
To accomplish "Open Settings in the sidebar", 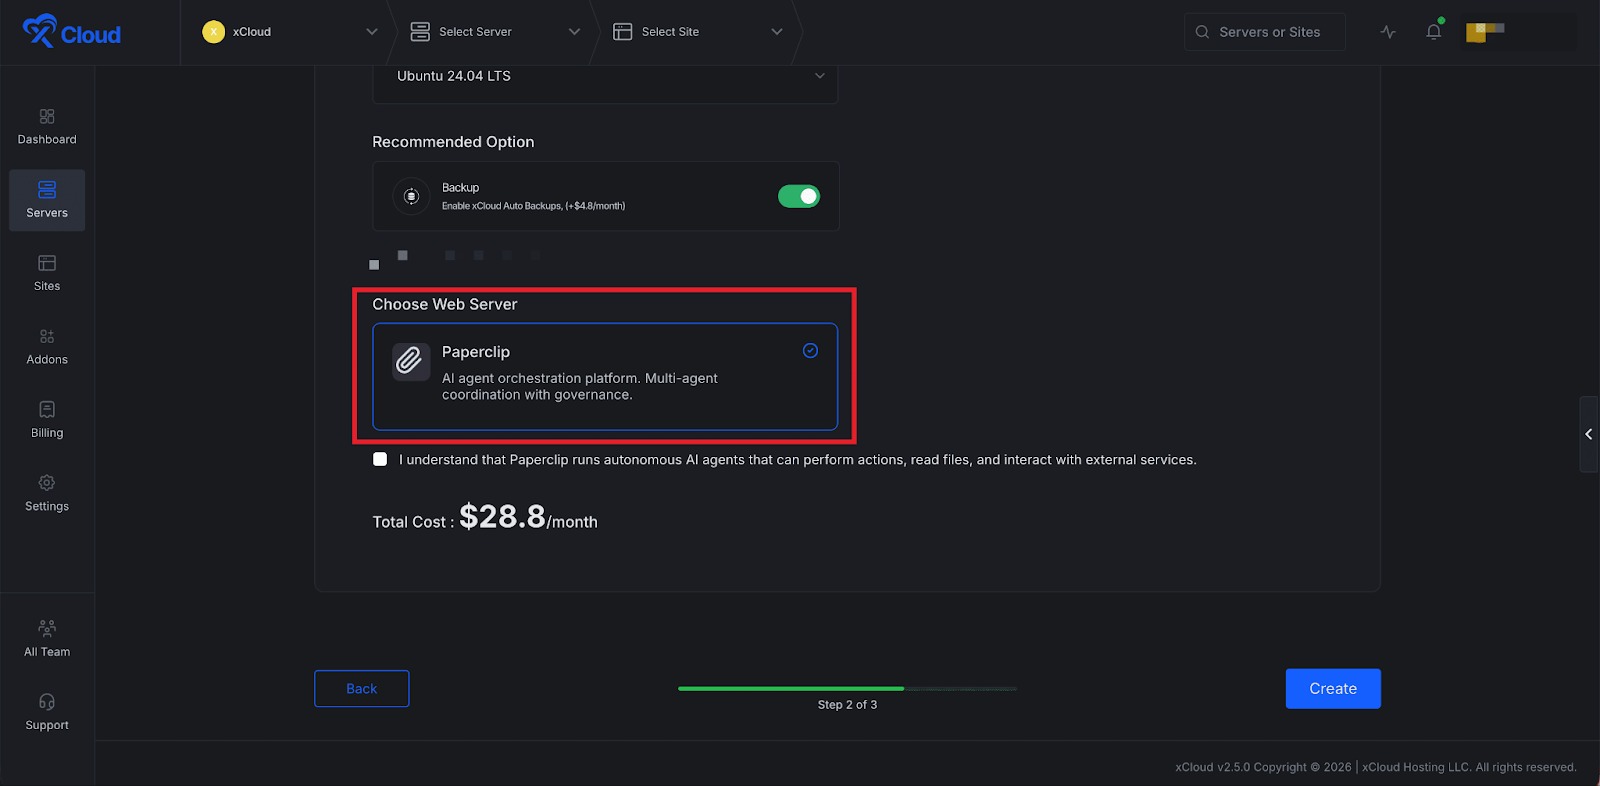I will 47,493.
